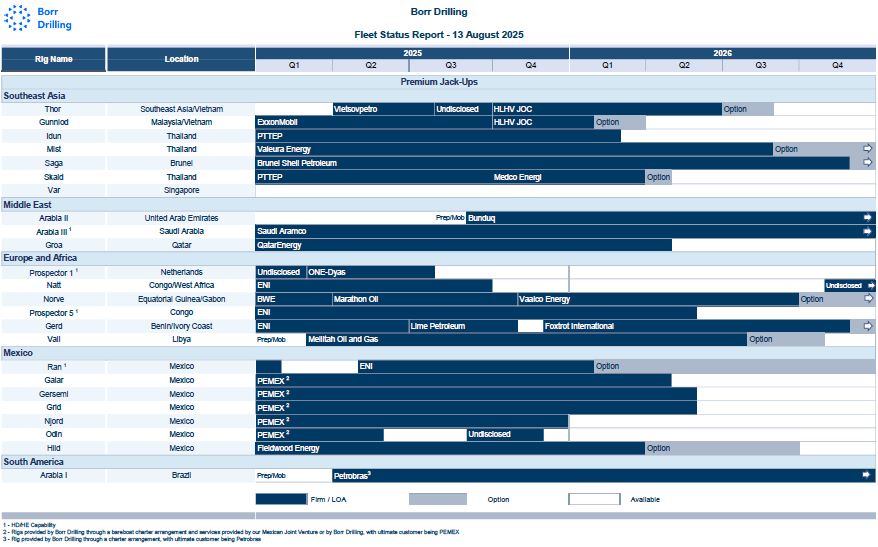Click the QatarEnergy contract bar
This screenshot has width=878, height=547.
[x=464, y=245]
